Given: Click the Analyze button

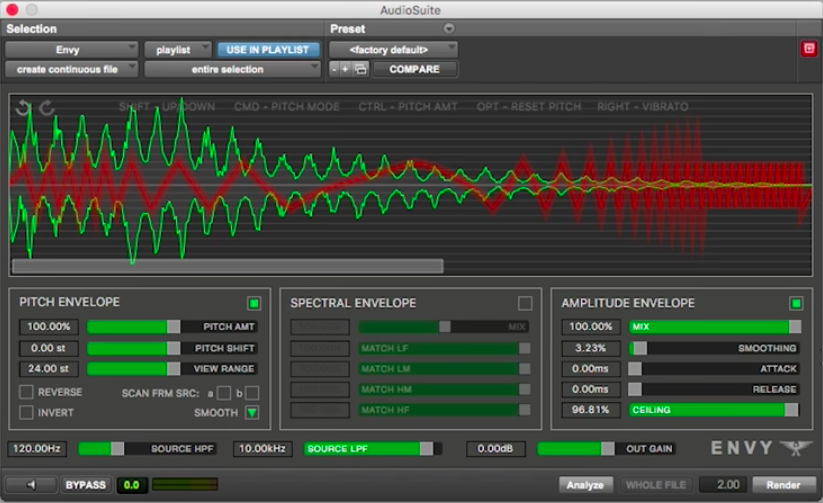Looking at the screenshot, I should pyautogui.click(x=585, y=485).
